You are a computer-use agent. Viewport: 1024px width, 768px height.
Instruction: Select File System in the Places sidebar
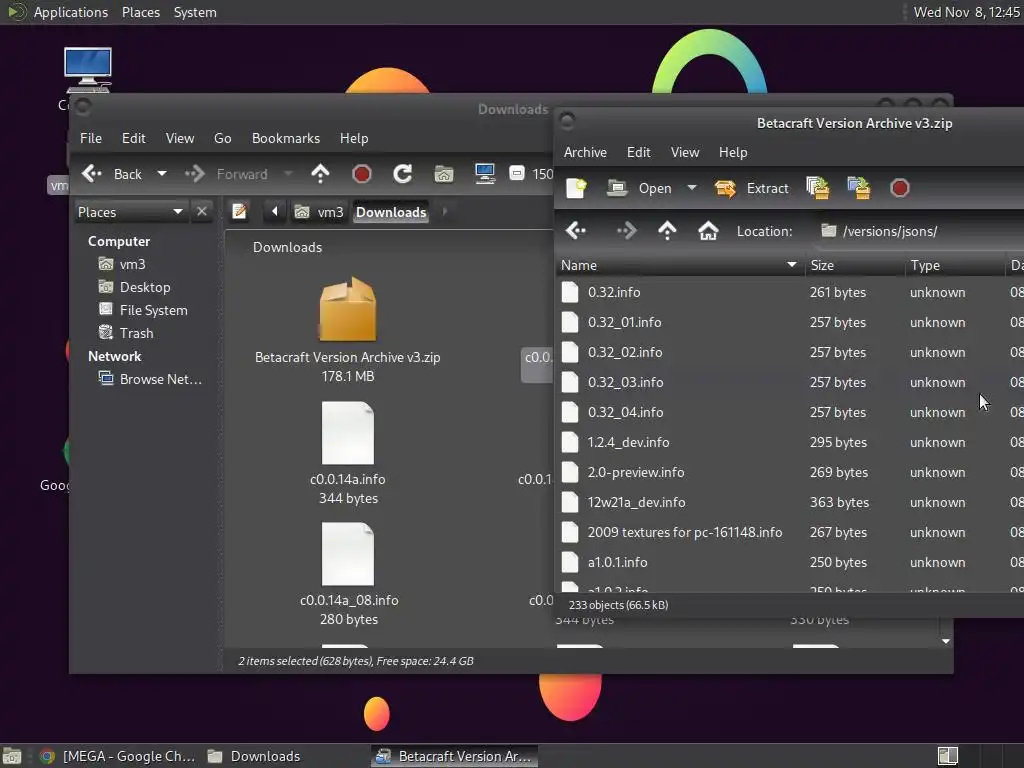(143, 310)
